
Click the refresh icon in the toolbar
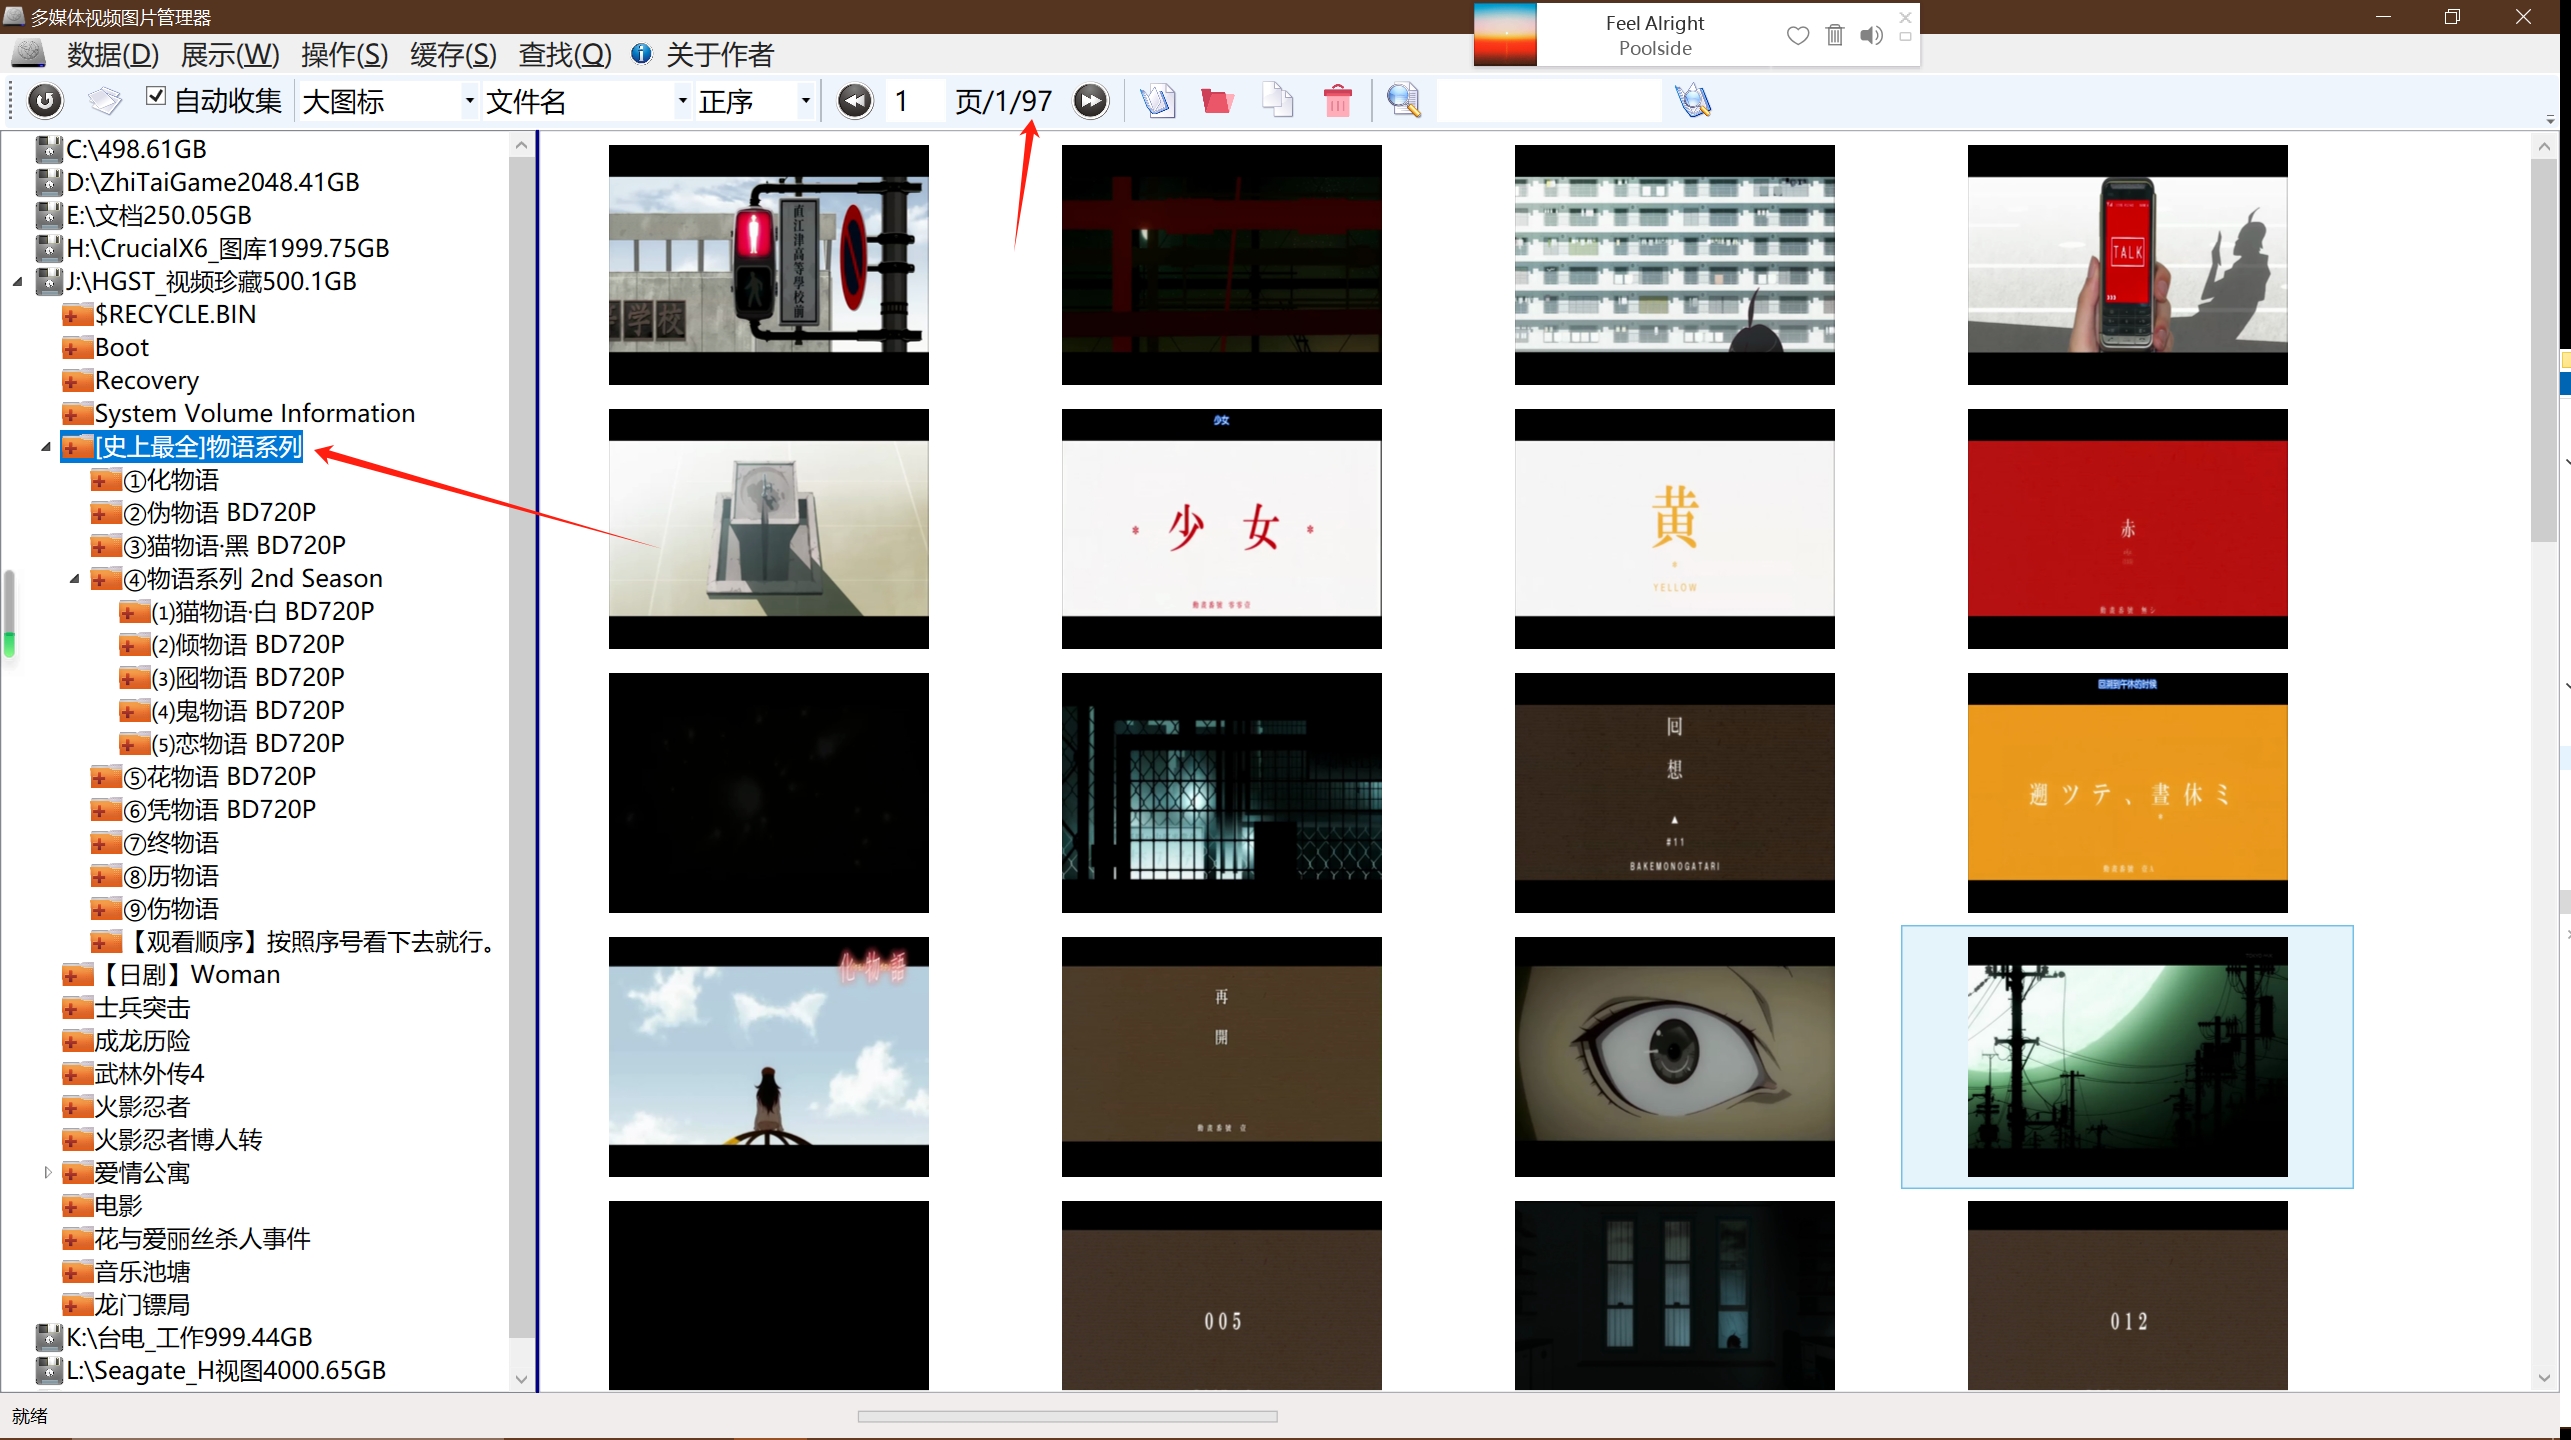coord(45,101)
